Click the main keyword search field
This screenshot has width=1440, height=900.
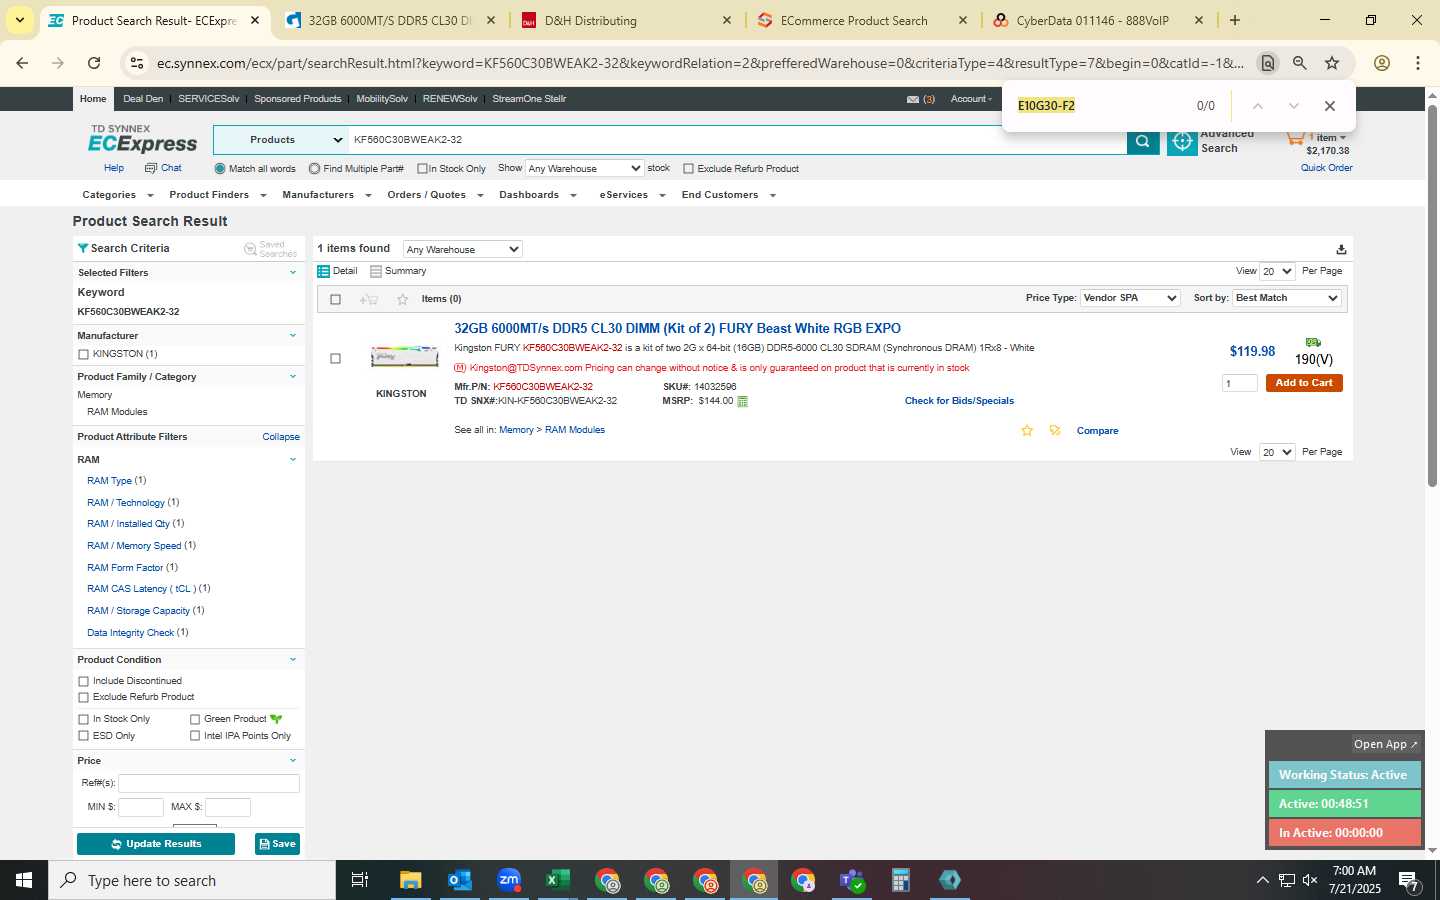[736, 140]
